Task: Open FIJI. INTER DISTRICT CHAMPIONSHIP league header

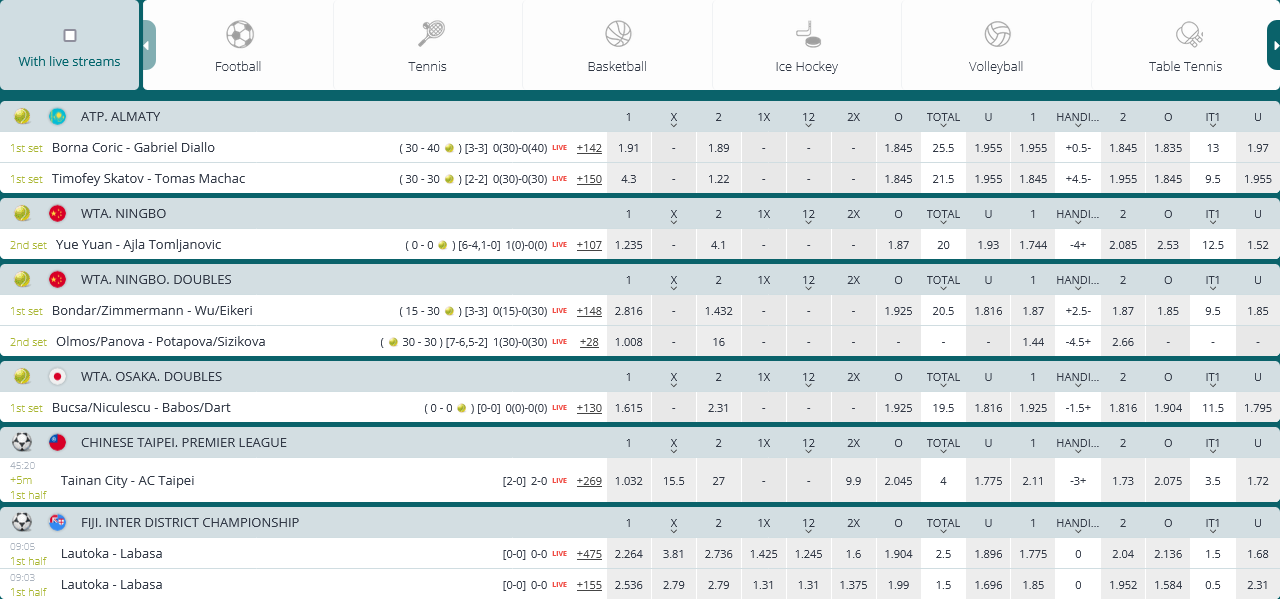Action: click(190, 522)
